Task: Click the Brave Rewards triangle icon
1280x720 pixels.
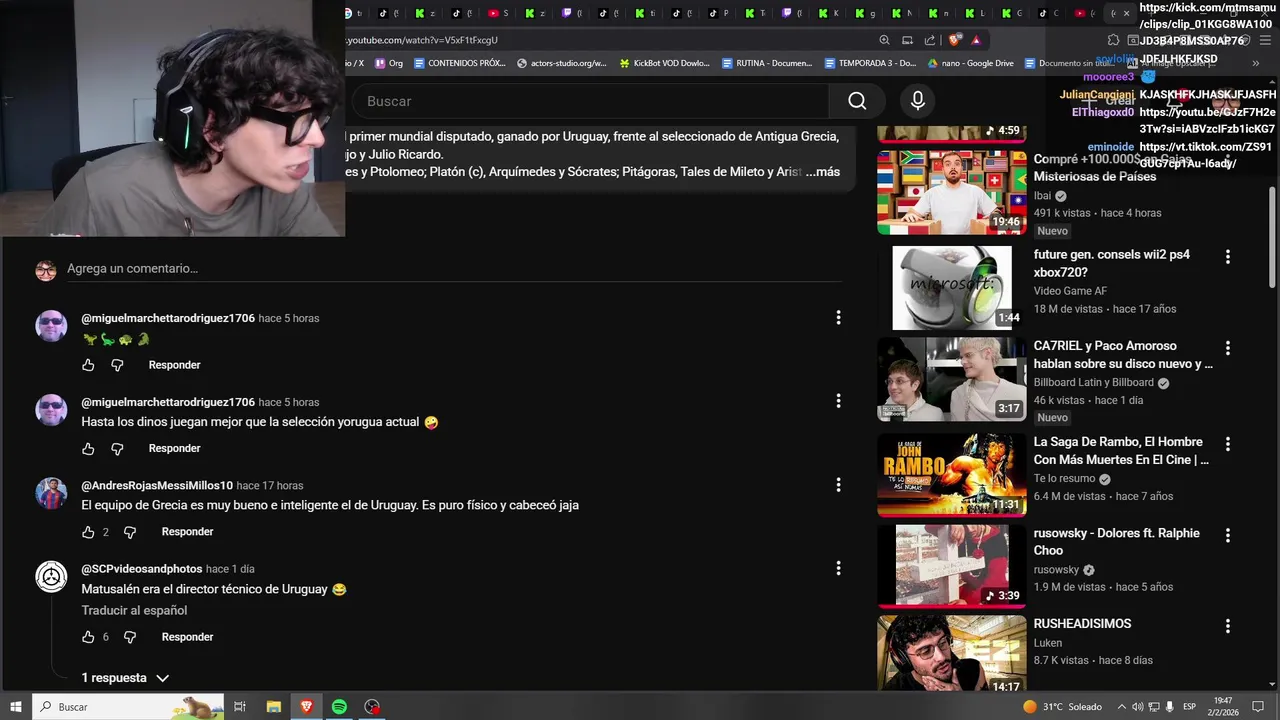Action: [x=975, y=40]
